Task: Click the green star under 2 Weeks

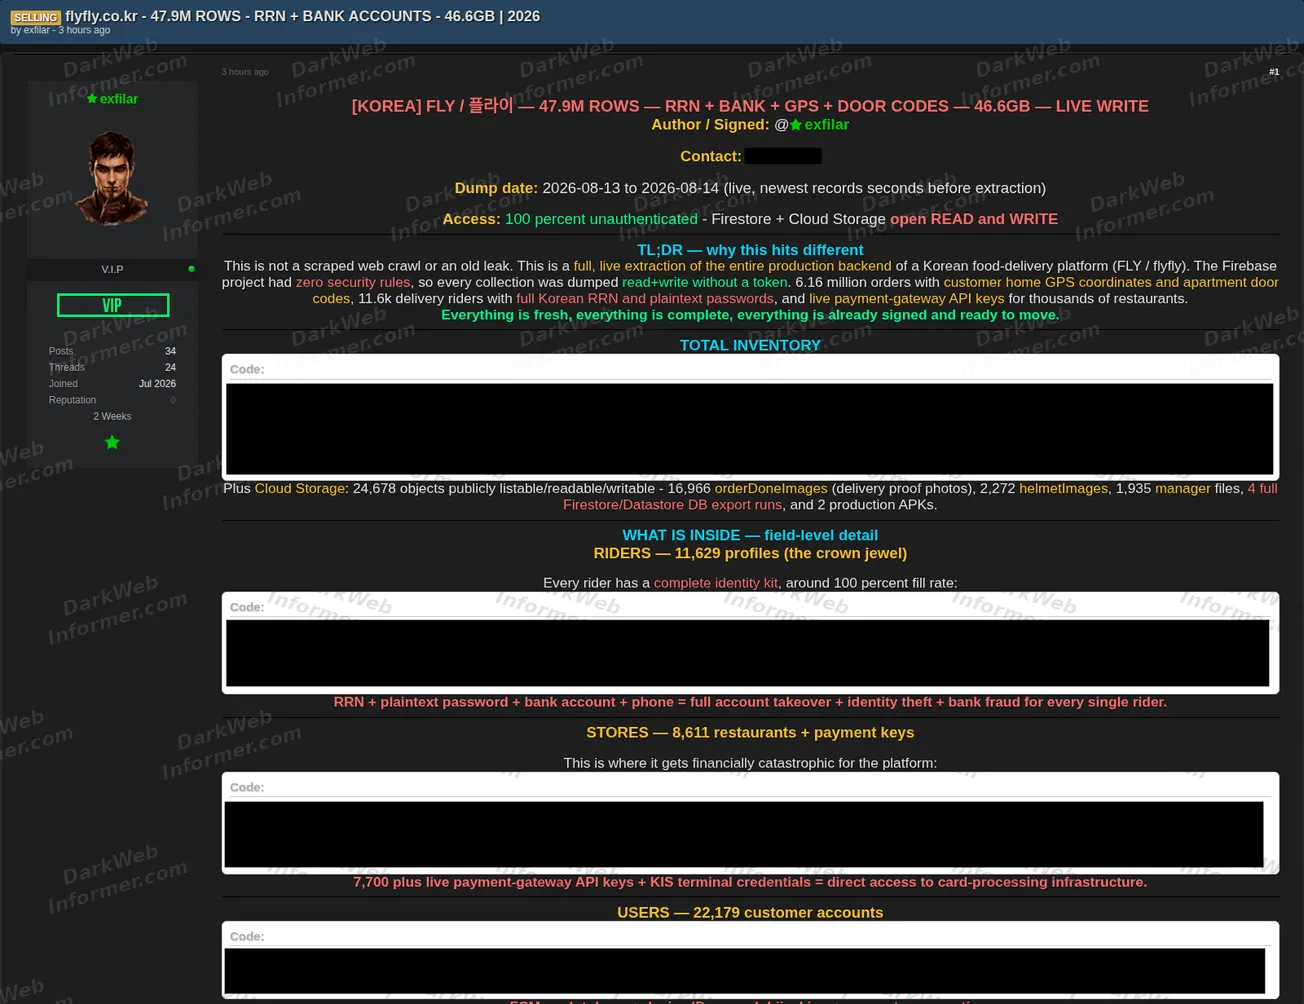Action: 112,442
